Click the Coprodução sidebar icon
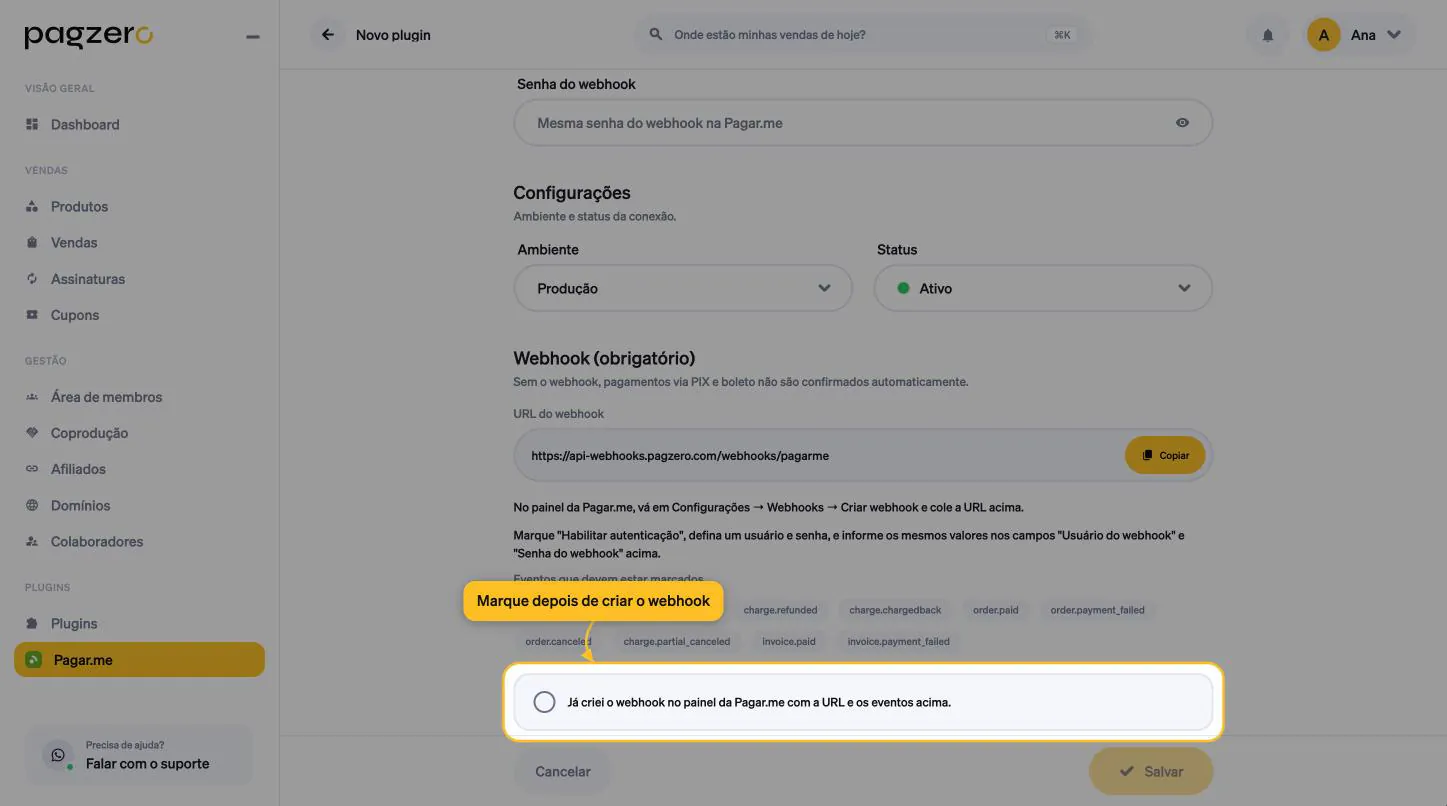Image resolution: width=1447 pixels, height=806 pixels. pyautogui.click(x=32, y=433)
